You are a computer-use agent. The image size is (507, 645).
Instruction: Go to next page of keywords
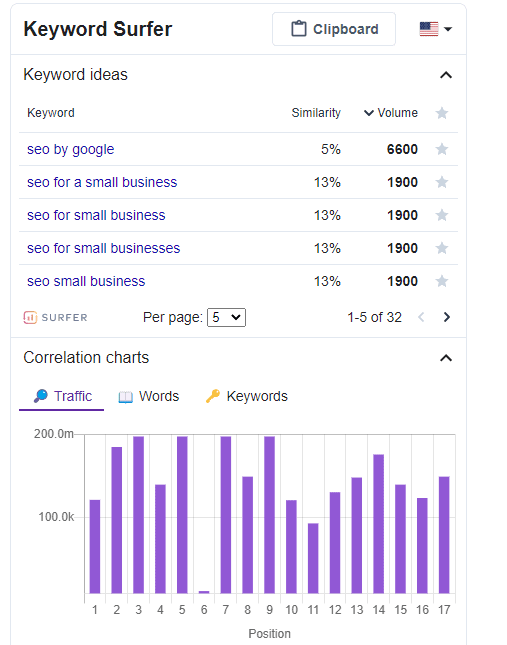coord(447,317)
